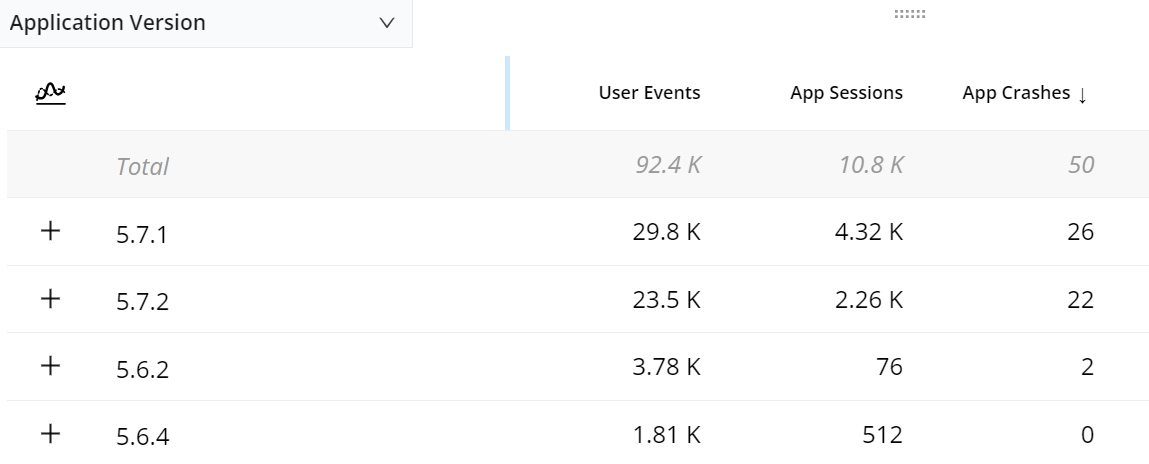Image resolution: width=1149 pixels, height=464 pixels.
Task: Select version 5.6.2 row label
Action: tap(142, 369)
